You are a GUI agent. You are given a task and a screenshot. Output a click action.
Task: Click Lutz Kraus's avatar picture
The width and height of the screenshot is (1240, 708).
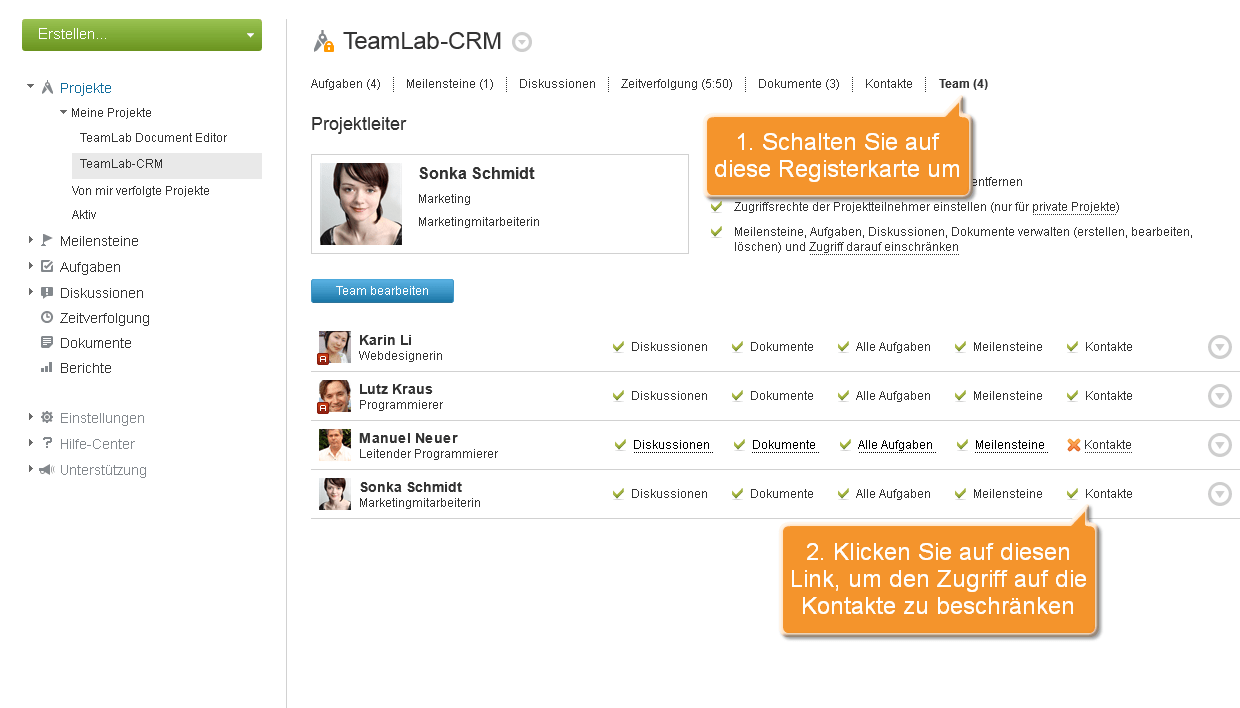click(x=335, y=396)
